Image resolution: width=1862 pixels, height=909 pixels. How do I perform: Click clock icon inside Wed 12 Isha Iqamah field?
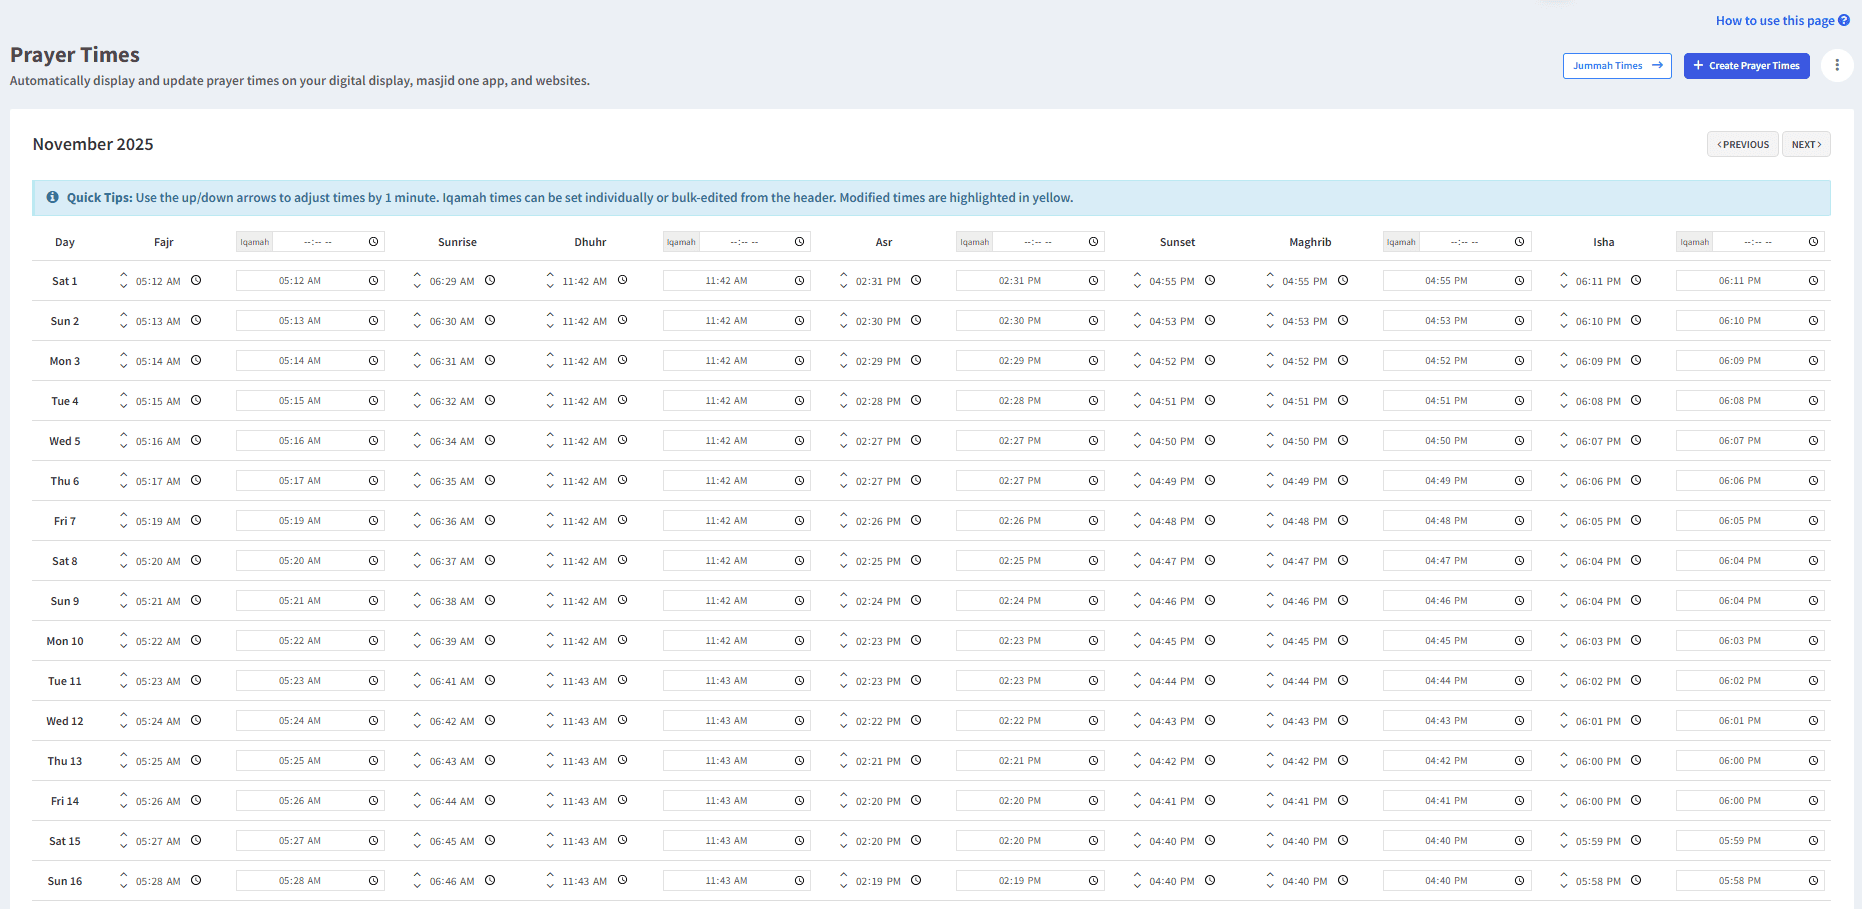pos(1813,721)
